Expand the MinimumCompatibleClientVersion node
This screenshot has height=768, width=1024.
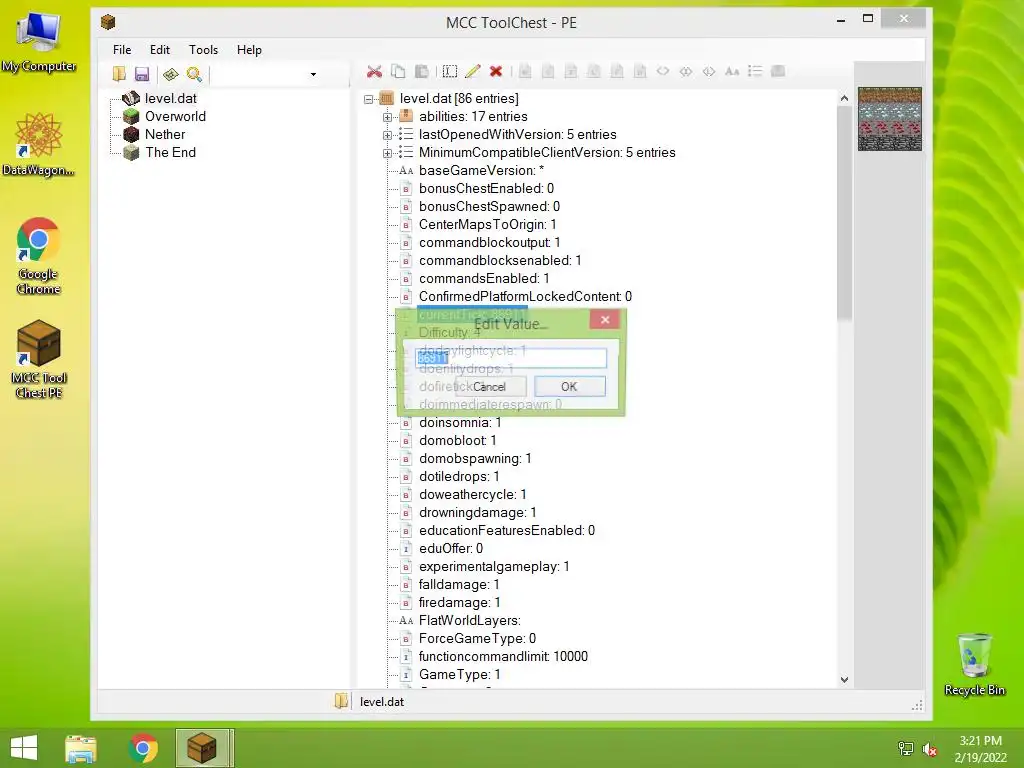(387, 153)
